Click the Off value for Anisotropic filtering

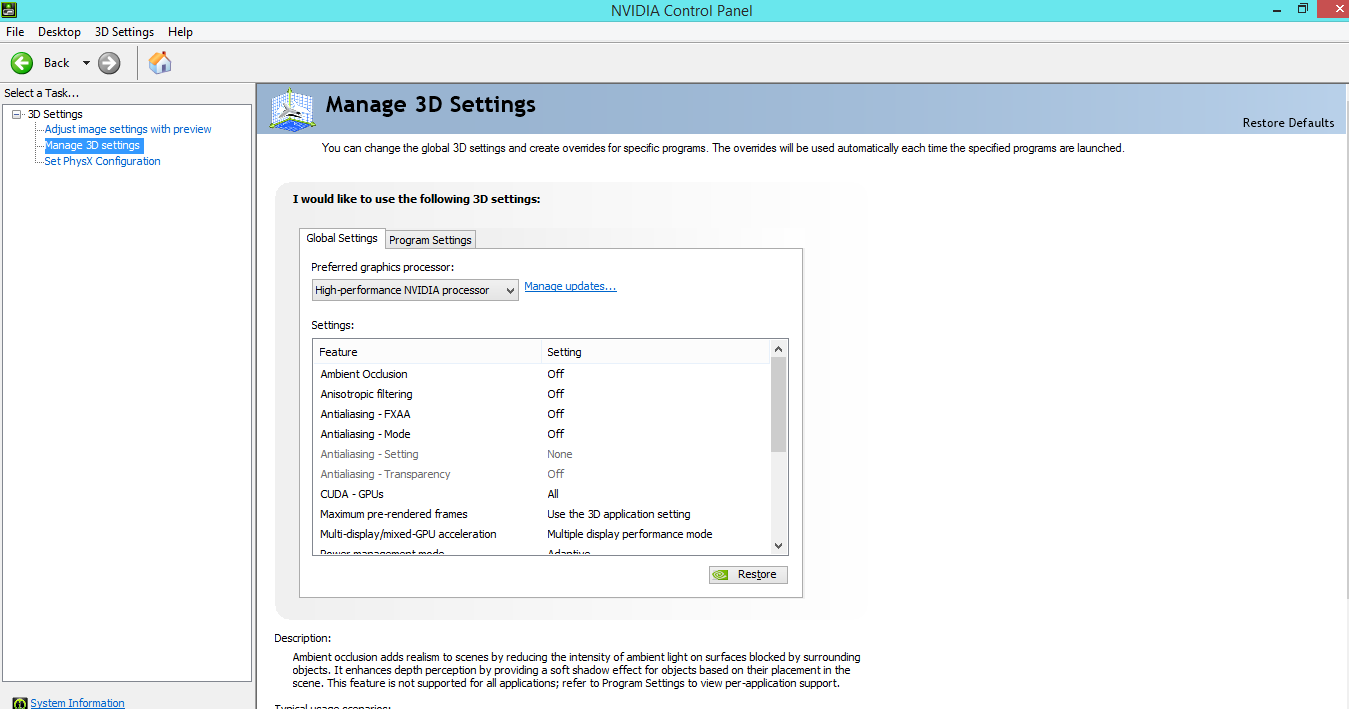pos(555,394)
